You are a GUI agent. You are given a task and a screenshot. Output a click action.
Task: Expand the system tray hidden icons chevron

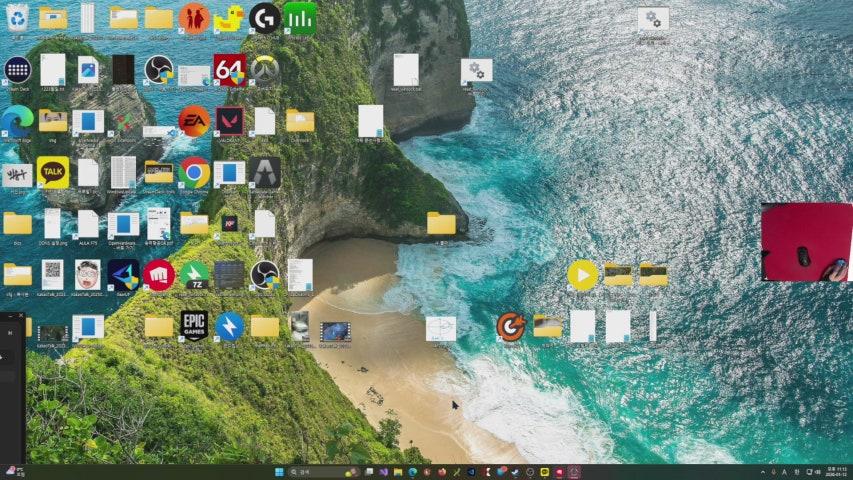(x=762, y=472)
